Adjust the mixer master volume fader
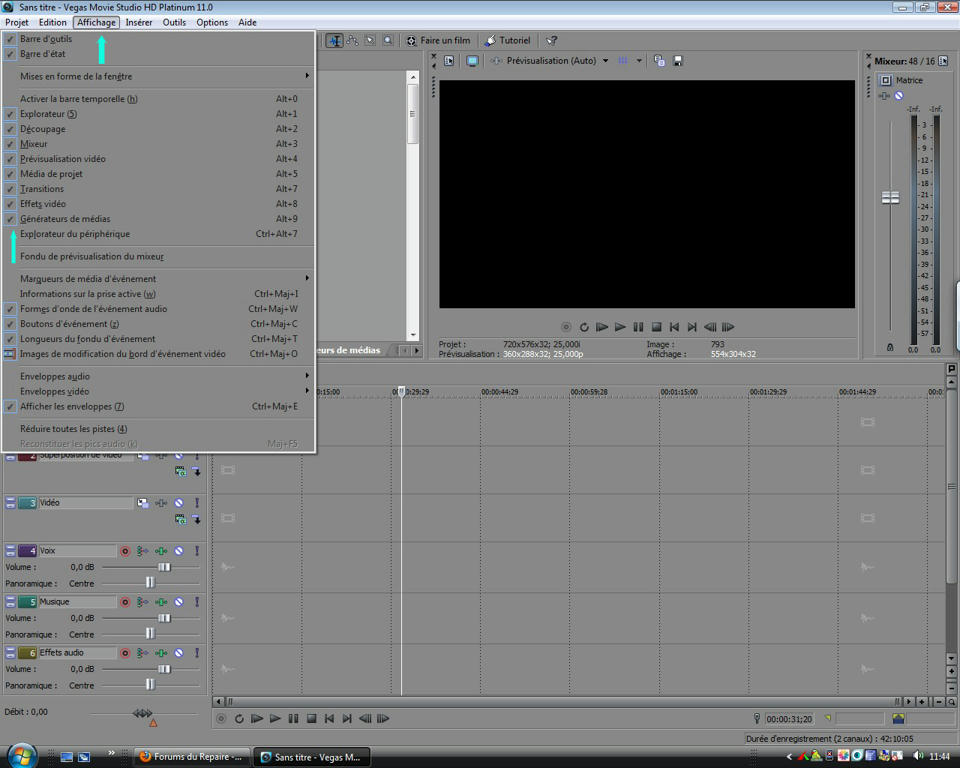The width and height of the screenshot is (960, 768). coord(890,197)
